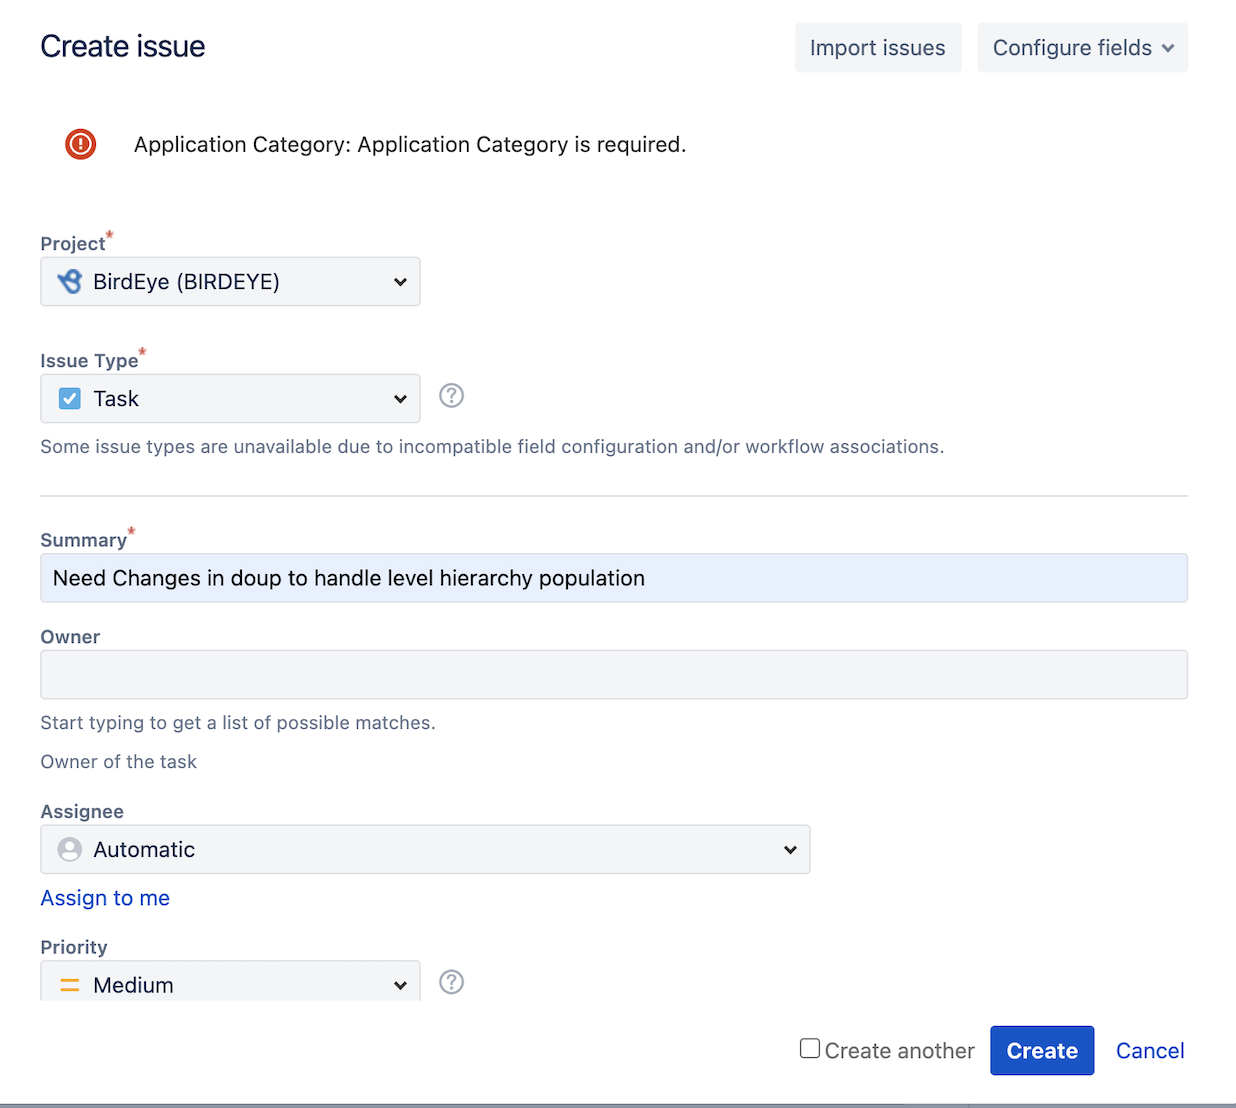Open the help icon beside Issue Type
The image size is (1236, 1108).
(451, 395)
